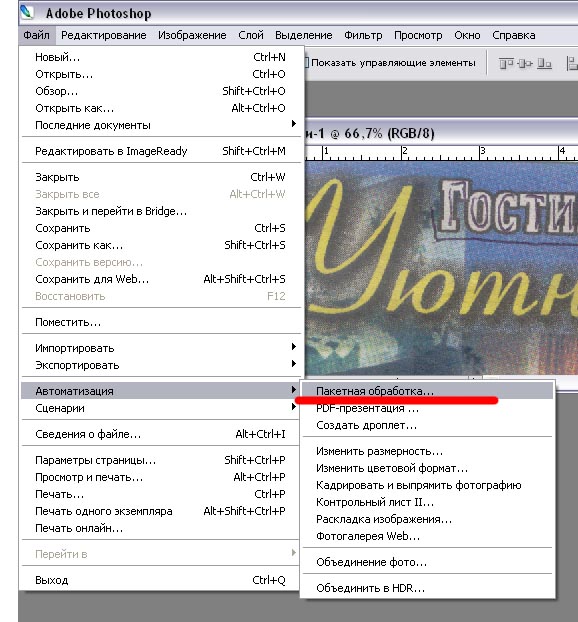
Task: Select Изменить цветовой формат...
Action: click(x=428, y=468)
